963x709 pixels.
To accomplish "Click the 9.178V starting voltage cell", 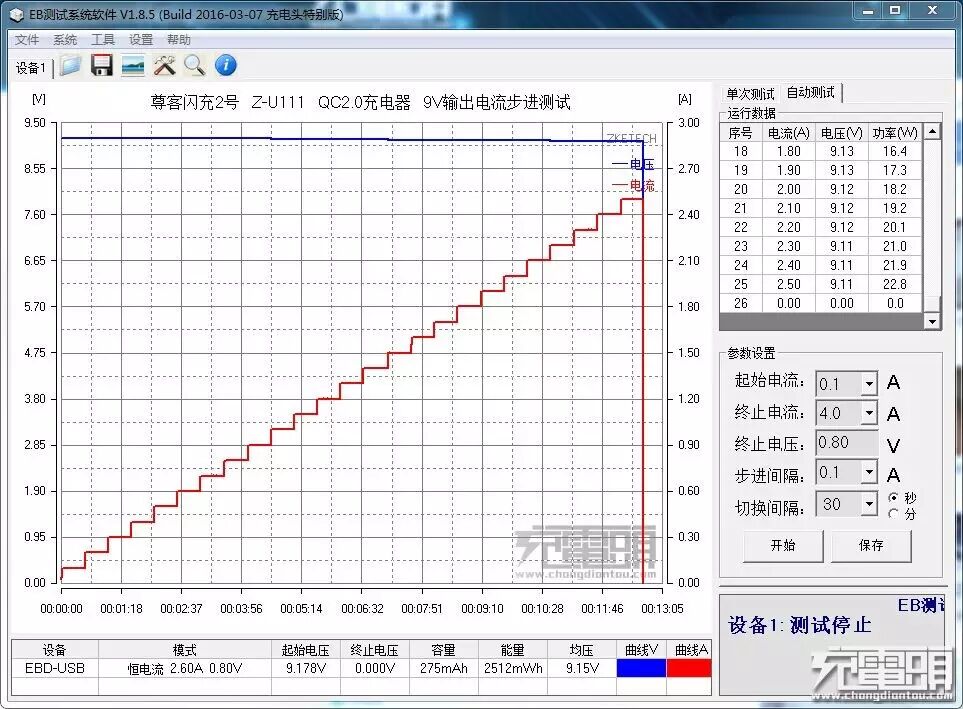I will (306, 668).
